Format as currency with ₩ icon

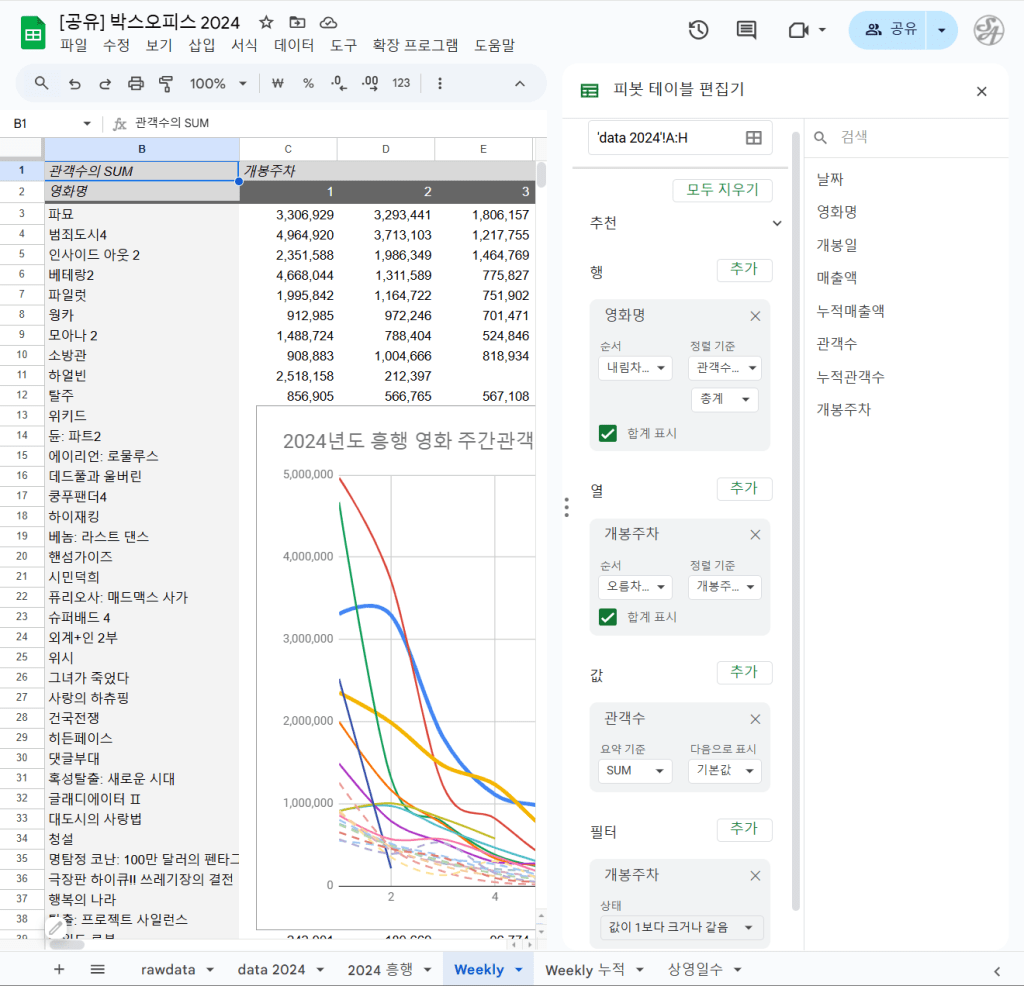(278, 83)
